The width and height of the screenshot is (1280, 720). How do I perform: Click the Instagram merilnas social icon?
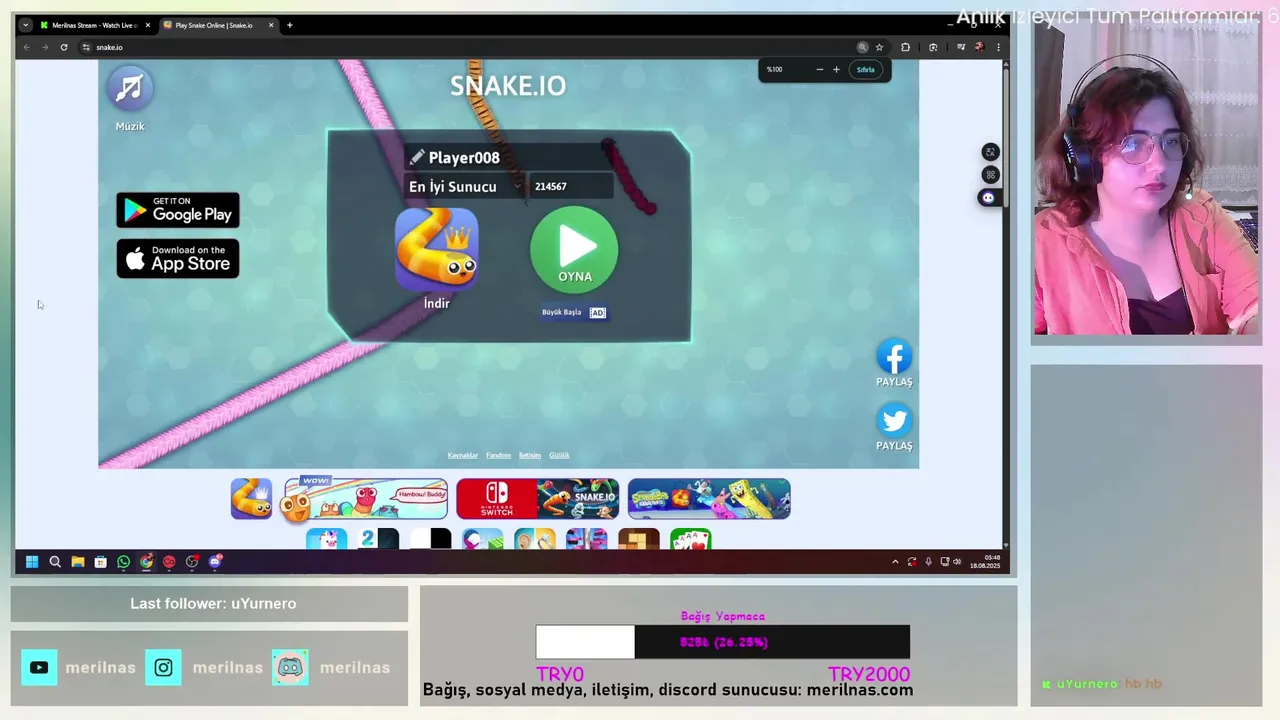[x=163, y=667]
